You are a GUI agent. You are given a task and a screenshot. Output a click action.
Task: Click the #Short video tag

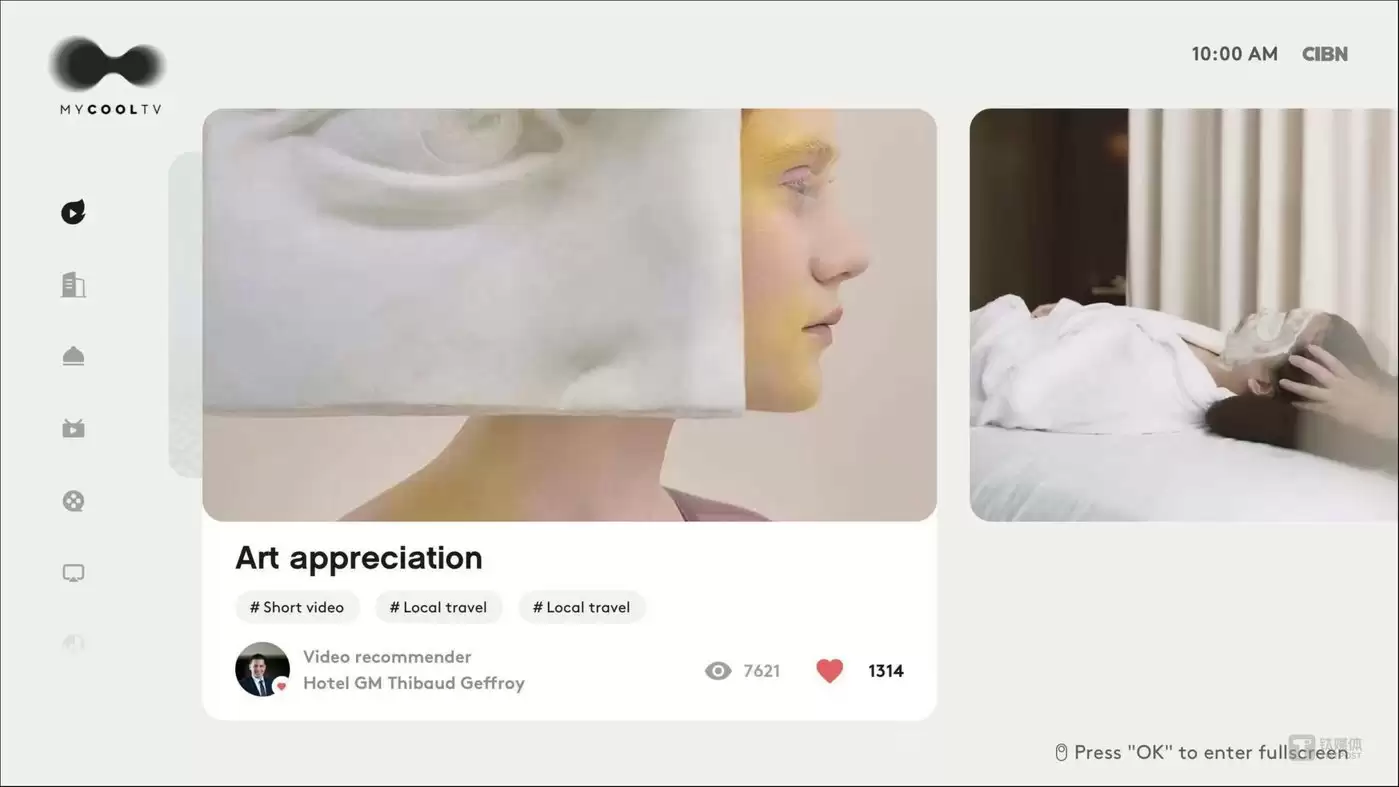297,607
